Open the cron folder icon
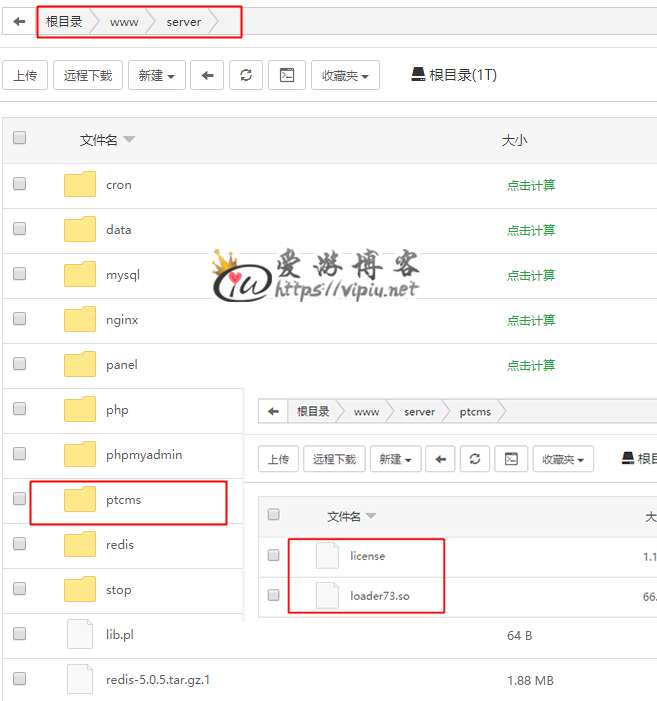 coord(80,184)
